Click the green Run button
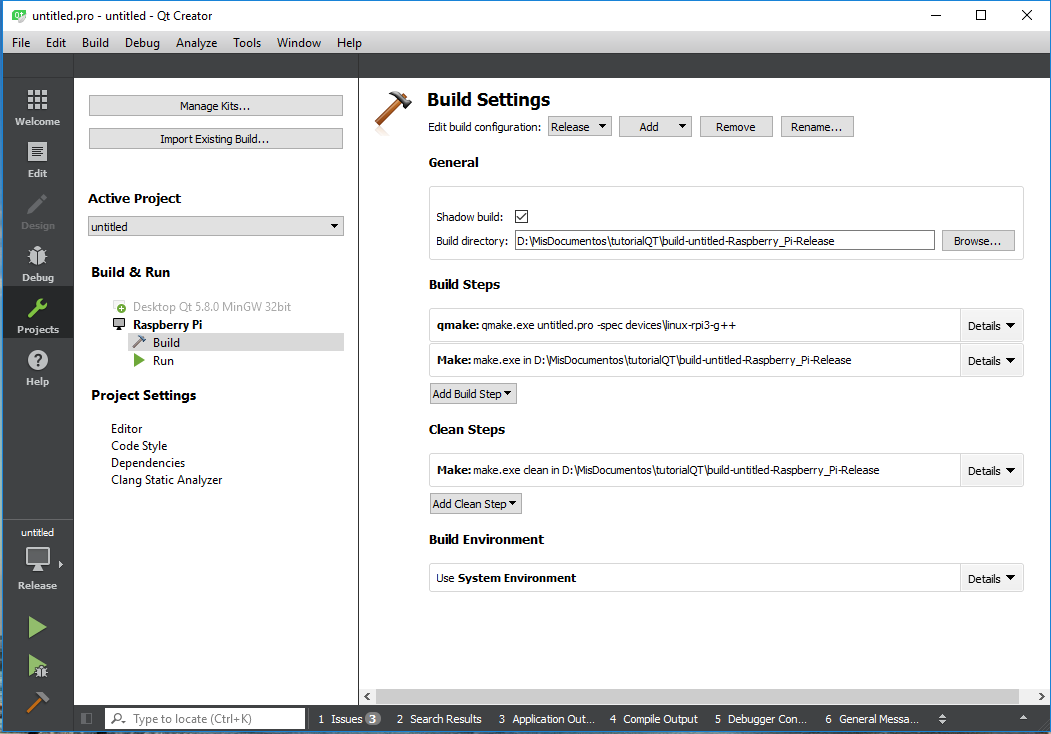Viewport: 1051px width, 734px height. click(x=38, y=627)
